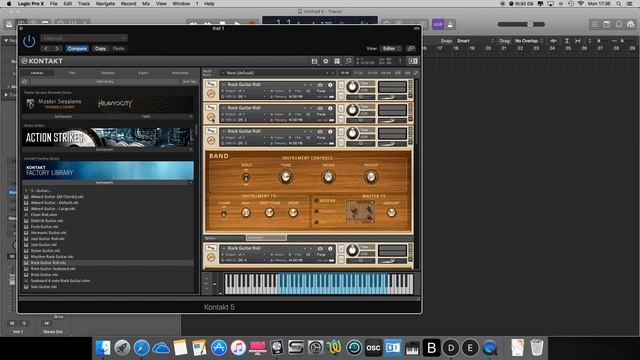Click the snapshot camera icon on second instrument
This screenshot has width=640, height=360.
coord(320,108)
